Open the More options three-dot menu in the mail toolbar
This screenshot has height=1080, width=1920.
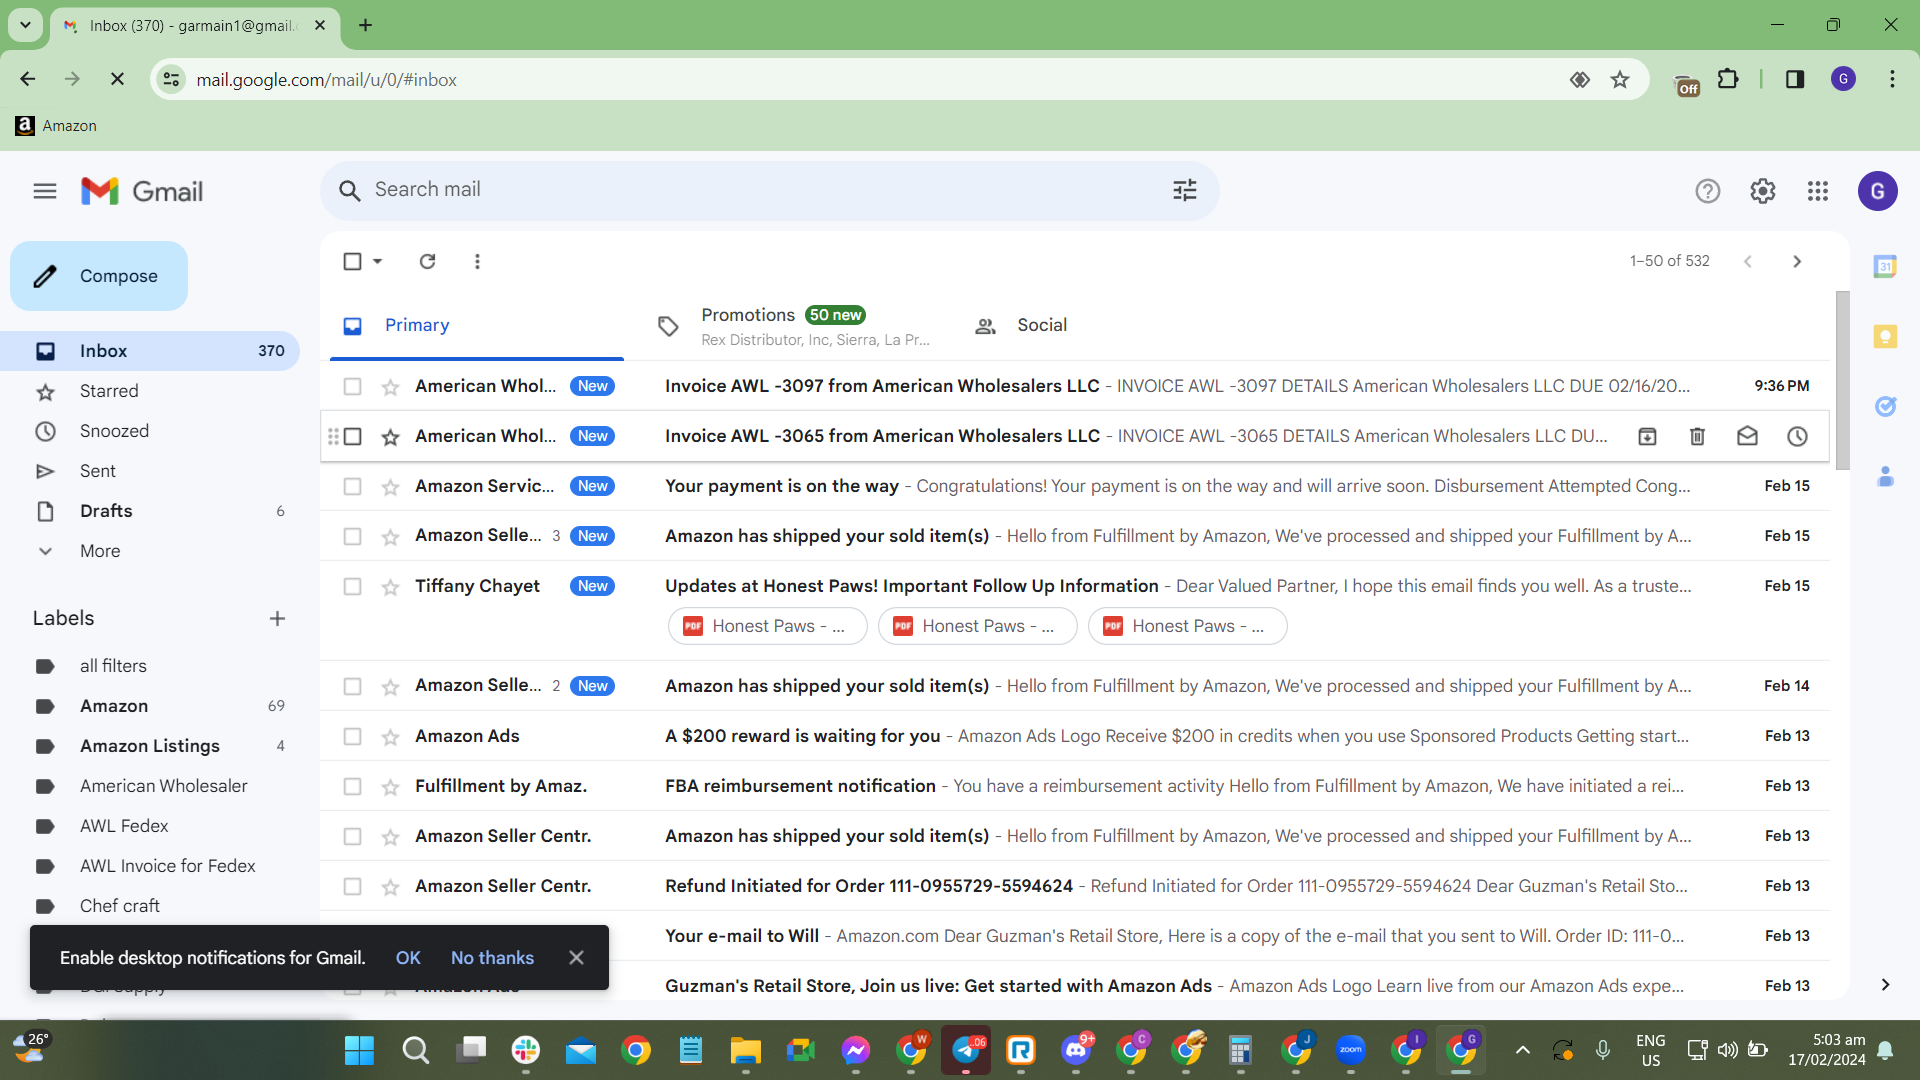[x=477, y=261]
